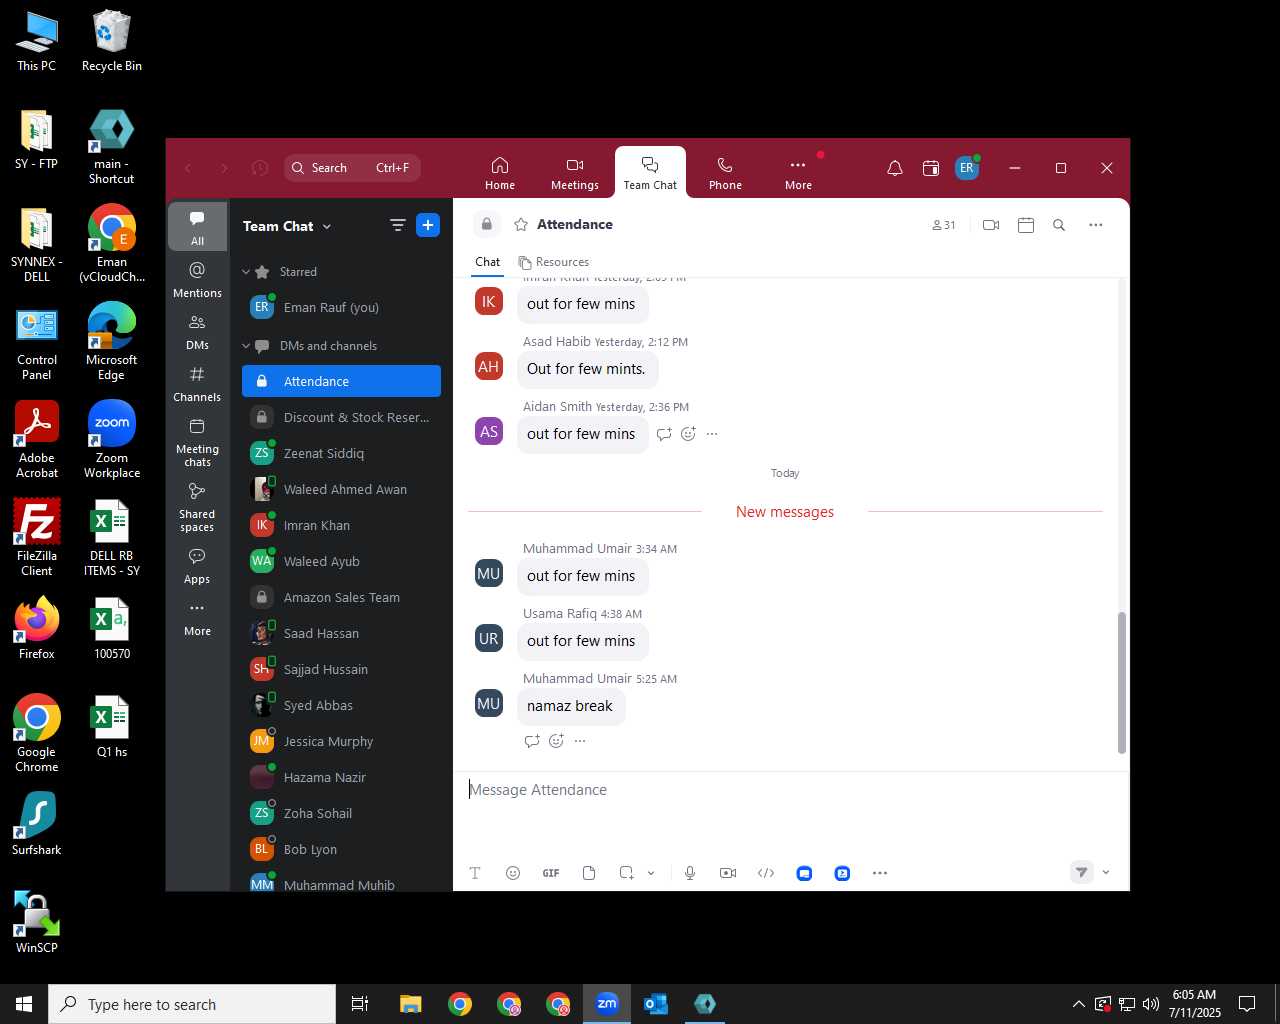Open composer more options ellipsis
The height and width of the screenshot is (1024, 1280).
[880, 873]
